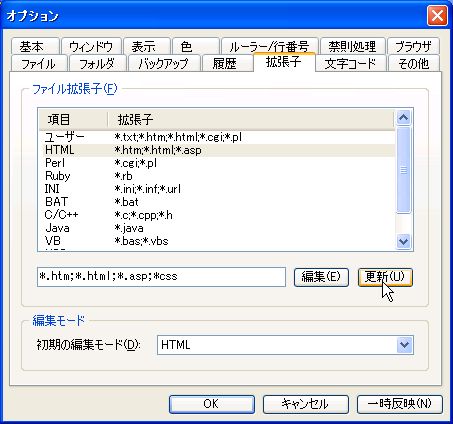Go to the バックアップ tab

[x=163, y=63]
